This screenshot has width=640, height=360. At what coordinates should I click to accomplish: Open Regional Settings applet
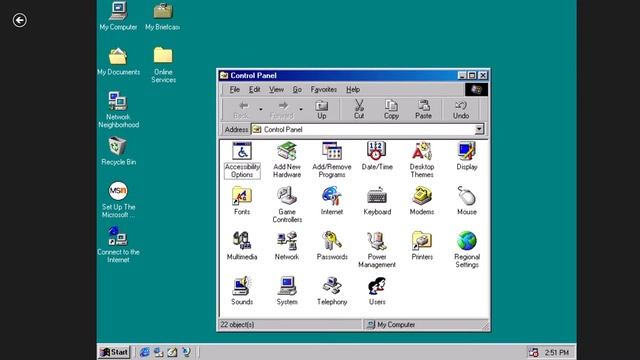467,250
